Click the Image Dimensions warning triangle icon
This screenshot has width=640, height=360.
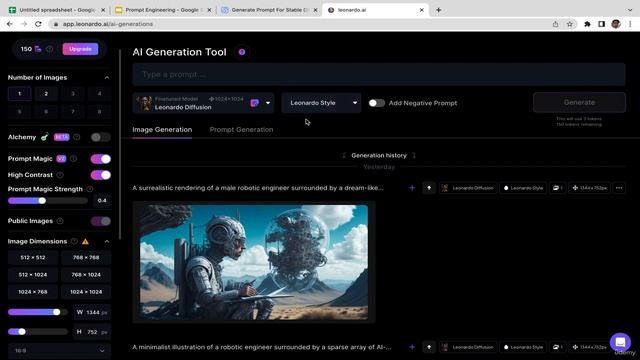(x=85, y=241)
